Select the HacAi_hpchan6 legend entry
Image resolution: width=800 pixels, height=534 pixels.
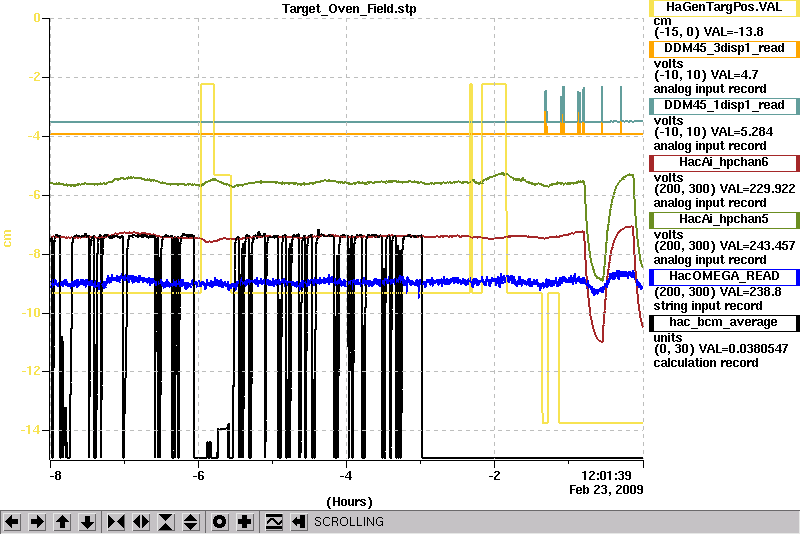click(x=724, y=163)
